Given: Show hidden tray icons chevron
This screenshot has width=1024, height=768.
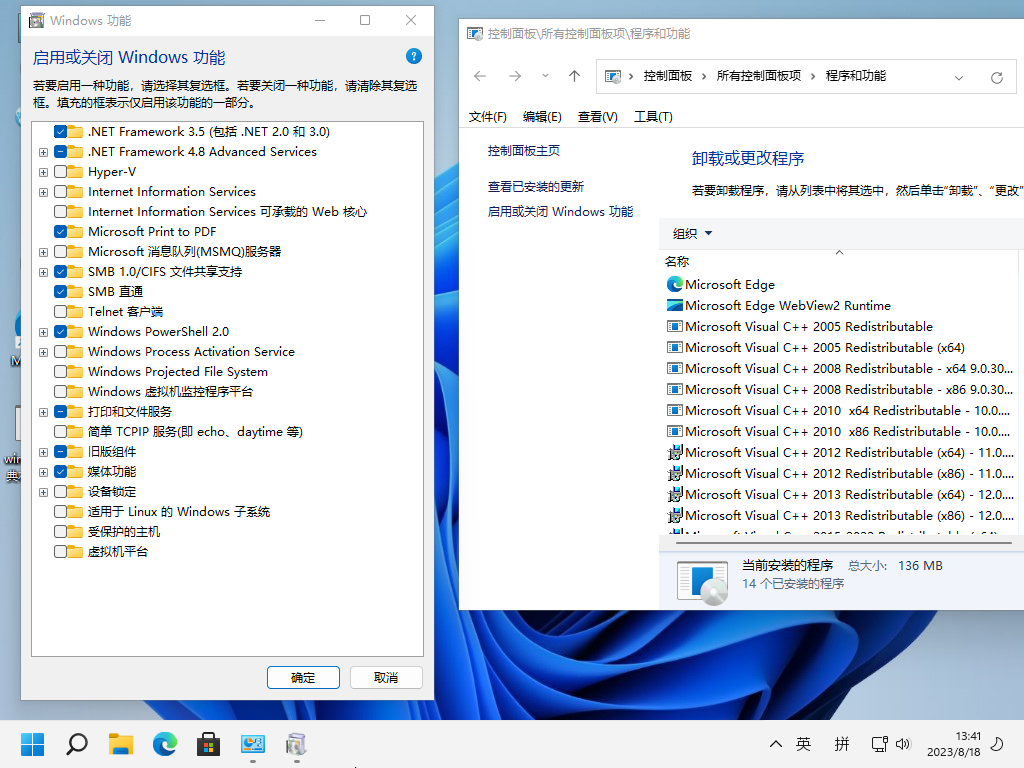Looking at the screenshot, I should pyautogui.click(x=776, y=744).
